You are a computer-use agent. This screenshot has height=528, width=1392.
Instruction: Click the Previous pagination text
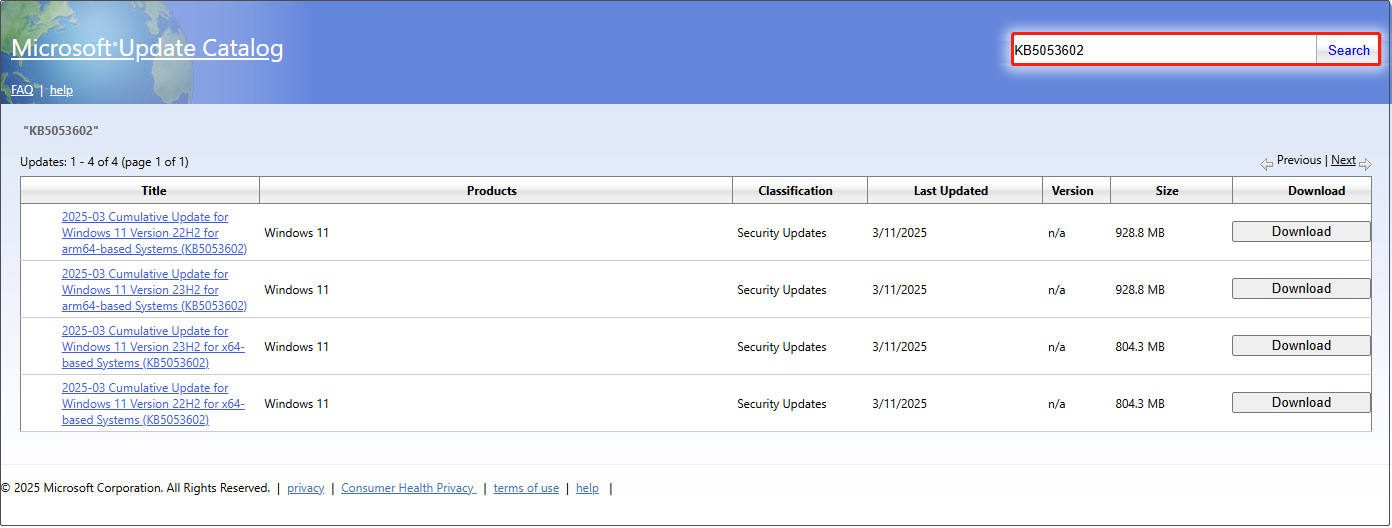click(1299, 160)
